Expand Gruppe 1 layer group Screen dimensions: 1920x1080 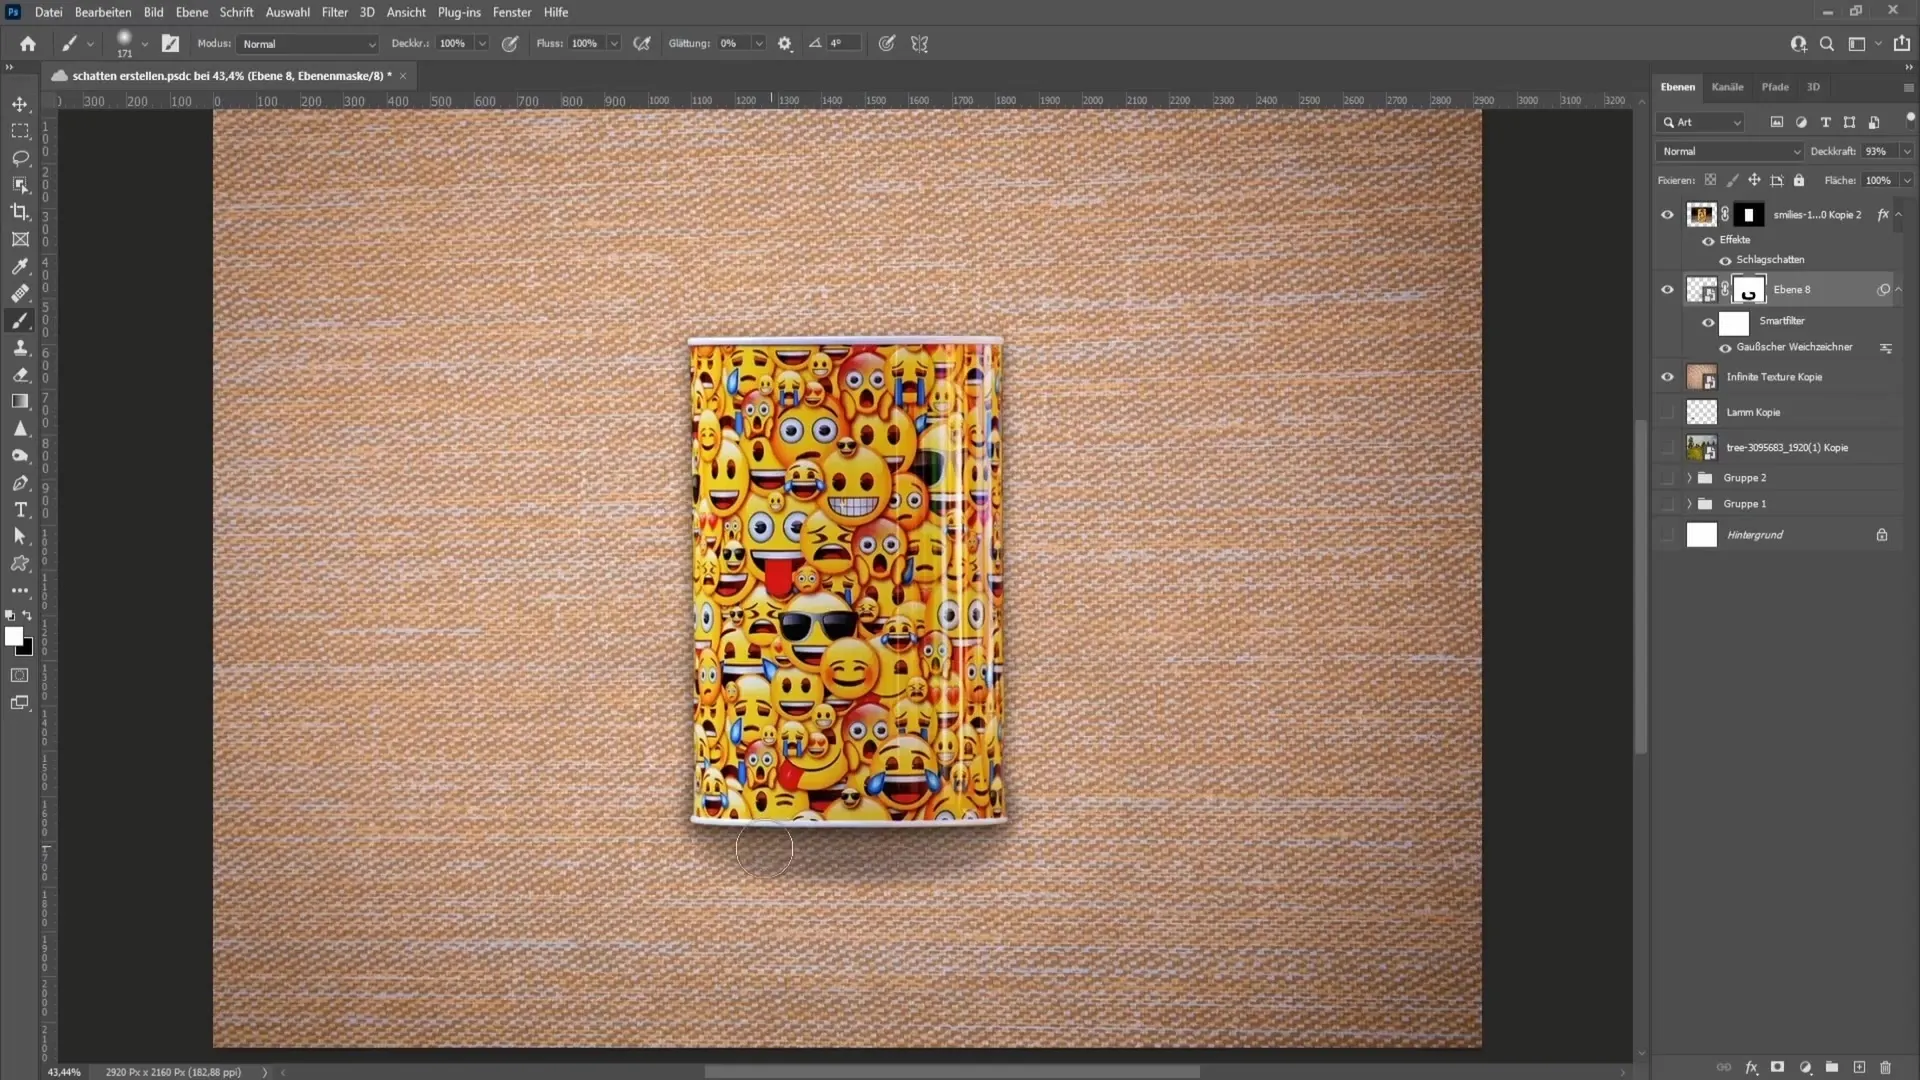[1687, 504]
